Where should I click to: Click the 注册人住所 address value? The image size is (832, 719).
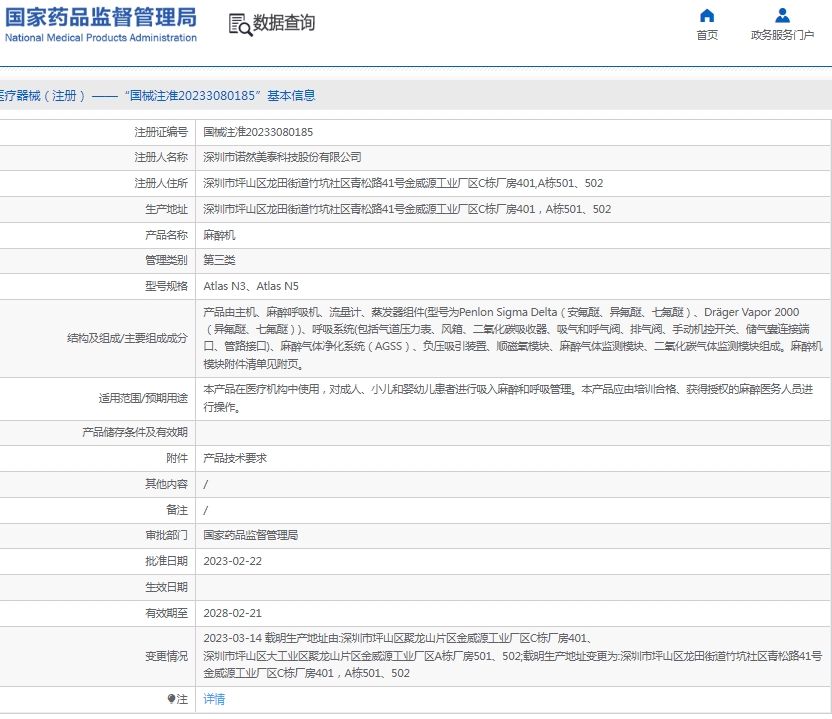tap(403, 184)
